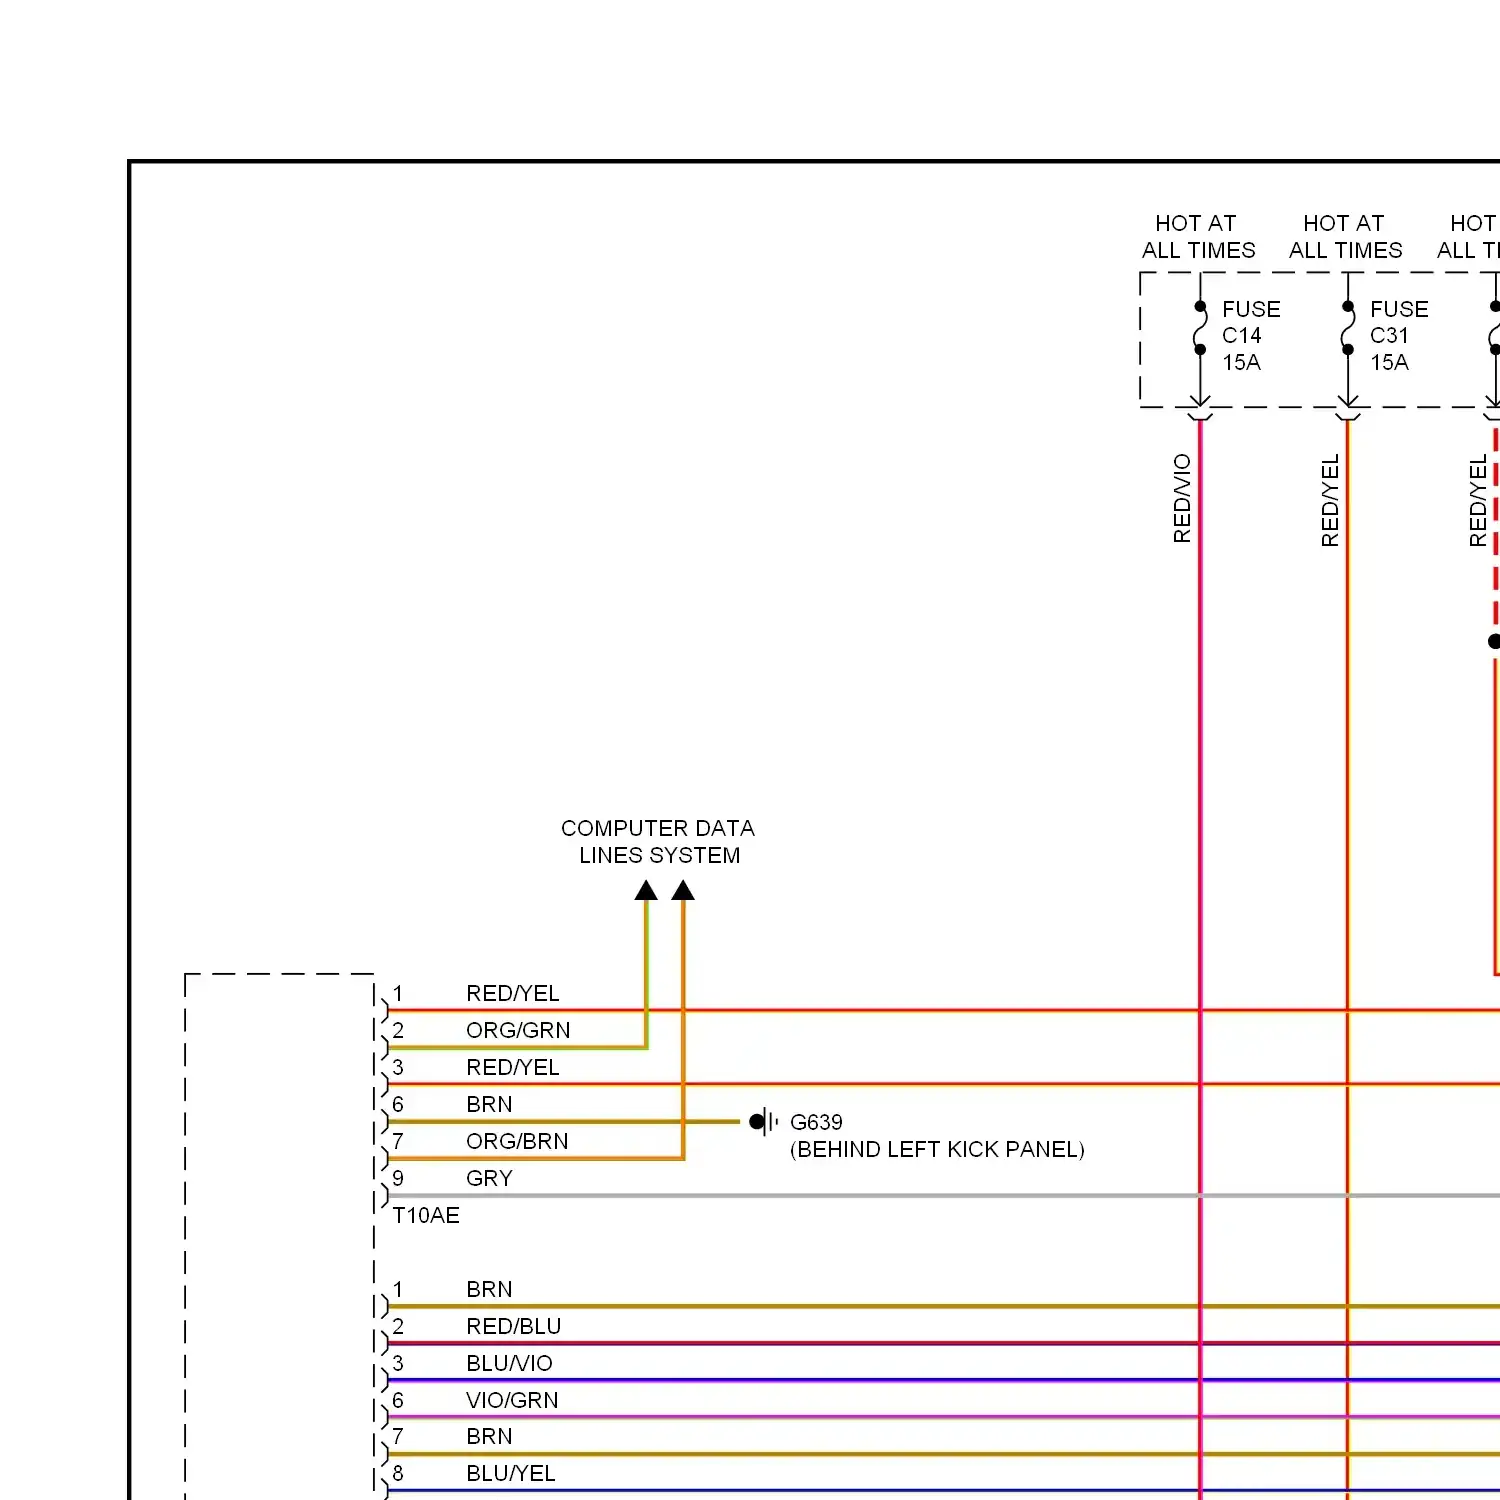Viewport: 1500px width, 1500px height.
Task: Click the vertical RED/YEL label below fuse C31
Action: click(1330, 500)
